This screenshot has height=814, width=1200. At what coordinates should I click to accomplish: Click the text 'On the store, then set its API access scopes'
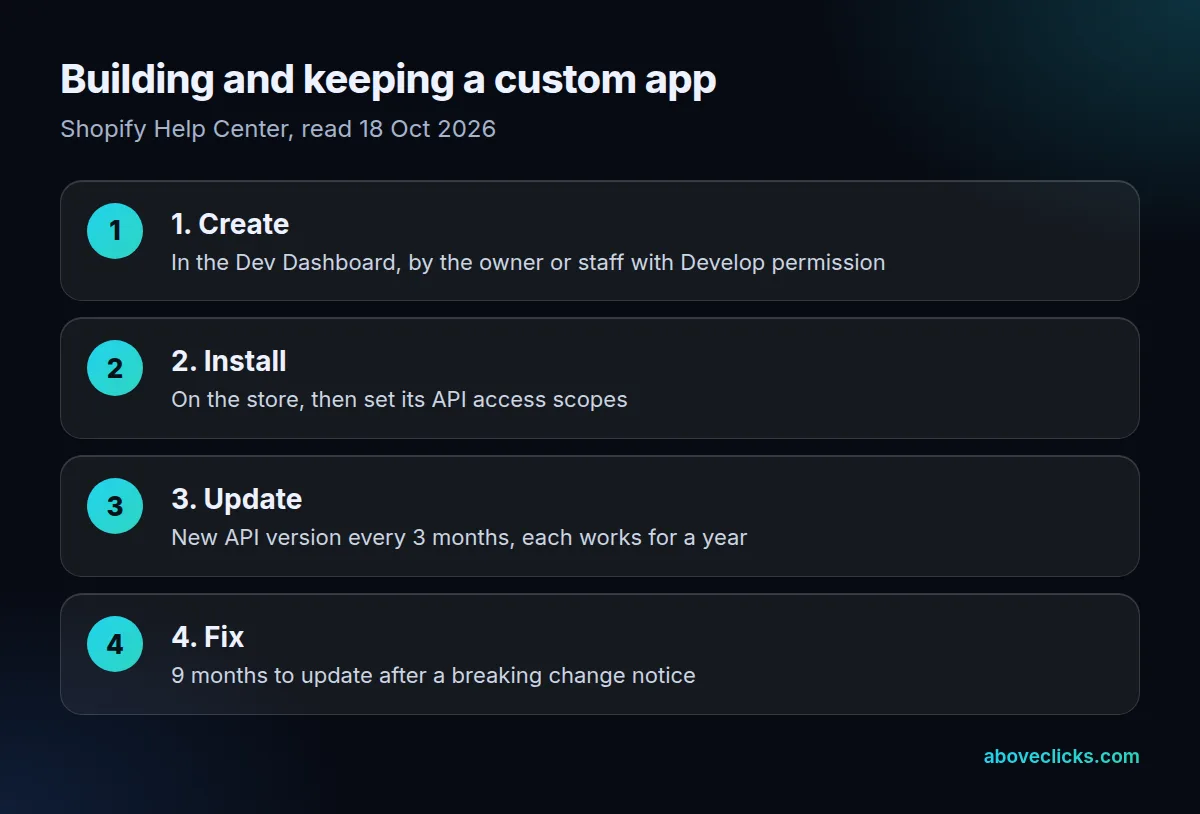point(399,400)
